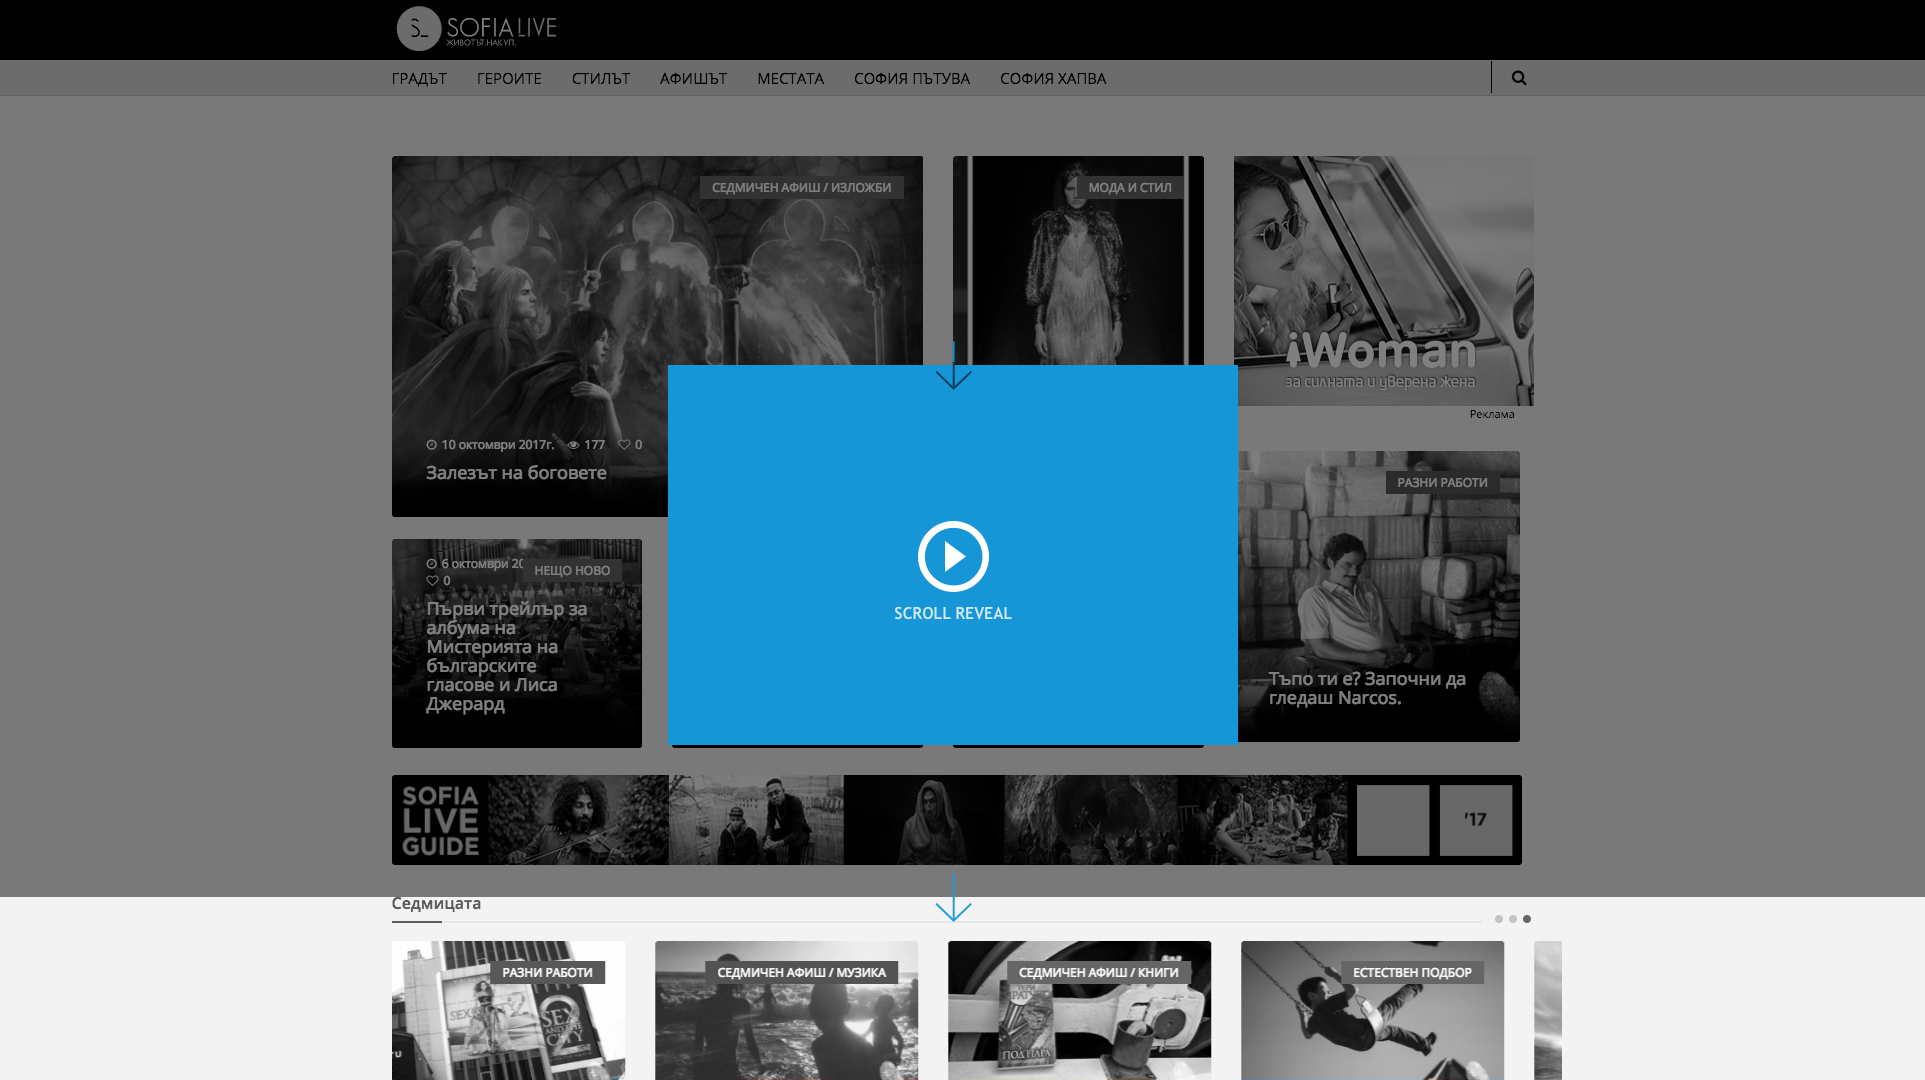Open the iWoman advertisement banner
The height and width of the screenshot is (1080, 1925).
tap(1383, 281)
